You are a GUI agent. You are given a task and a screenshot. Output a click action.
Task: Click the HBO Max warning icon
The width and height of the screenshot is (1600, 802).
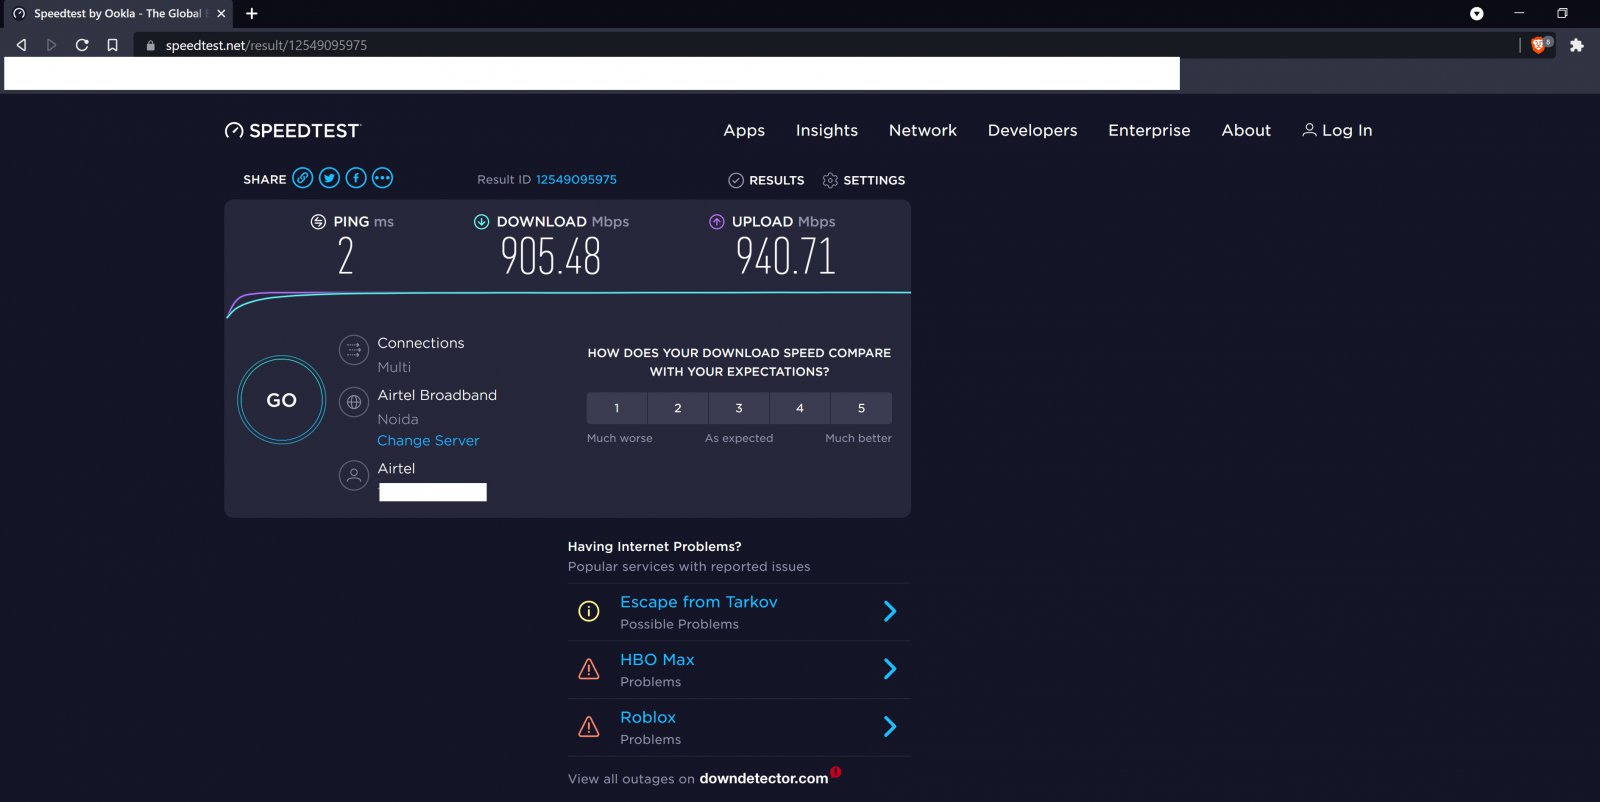pos(589,669)
